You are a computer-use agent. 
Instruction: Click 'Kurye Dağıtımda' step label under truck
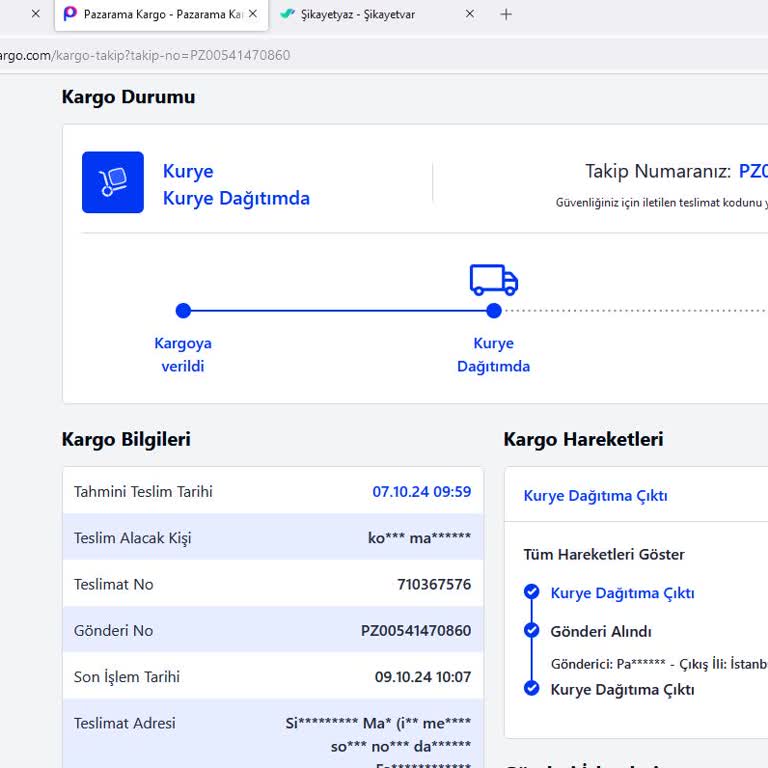494,355
